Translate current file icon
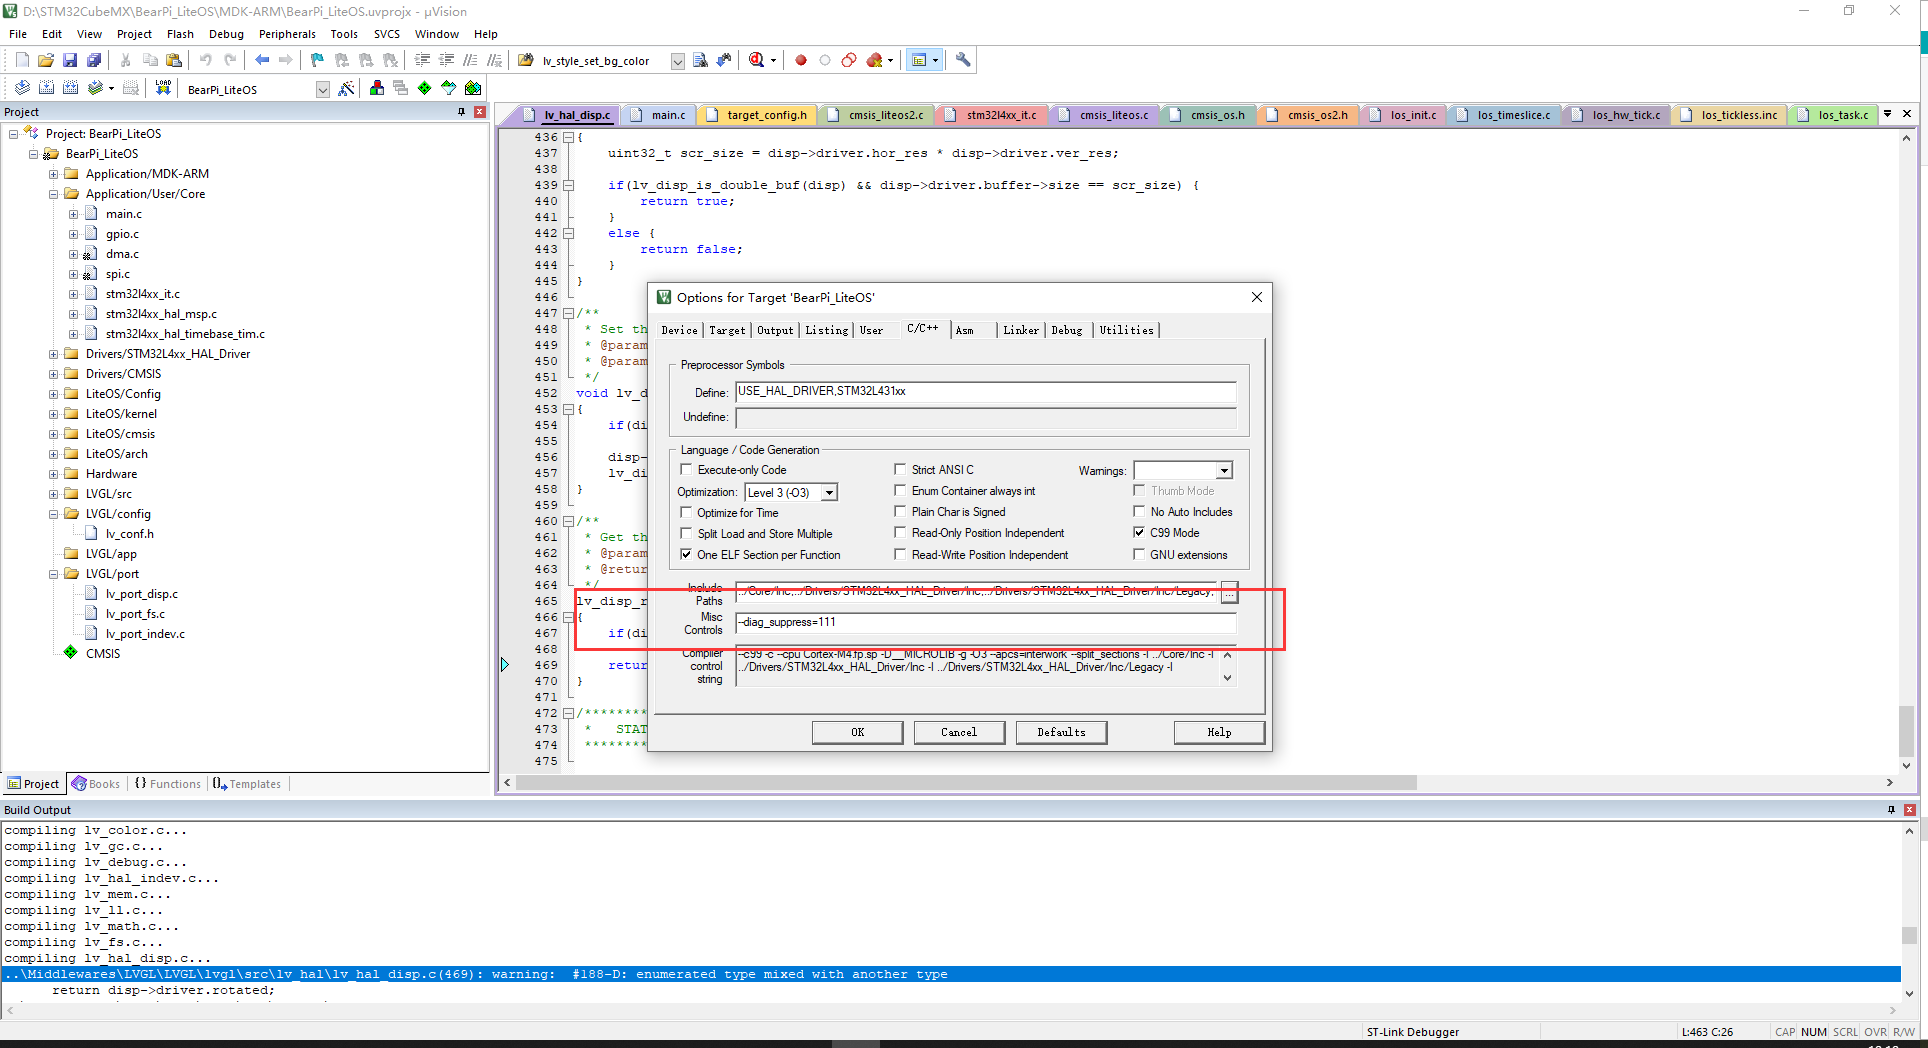1928x1048 pixels. [22, 88]
